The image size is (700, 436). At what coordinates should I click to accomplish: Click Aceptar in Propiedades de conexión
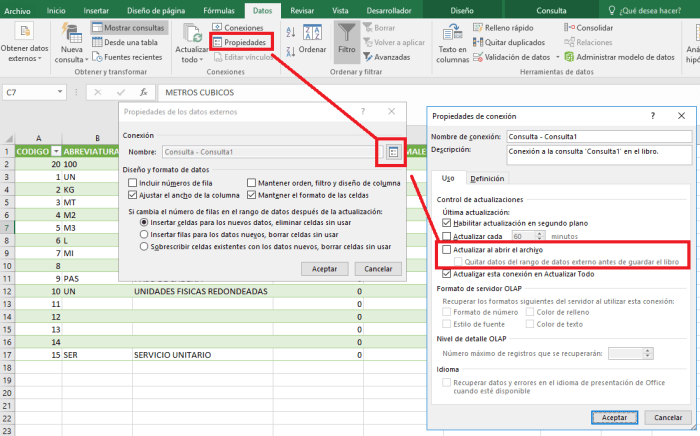coord(614,418)
